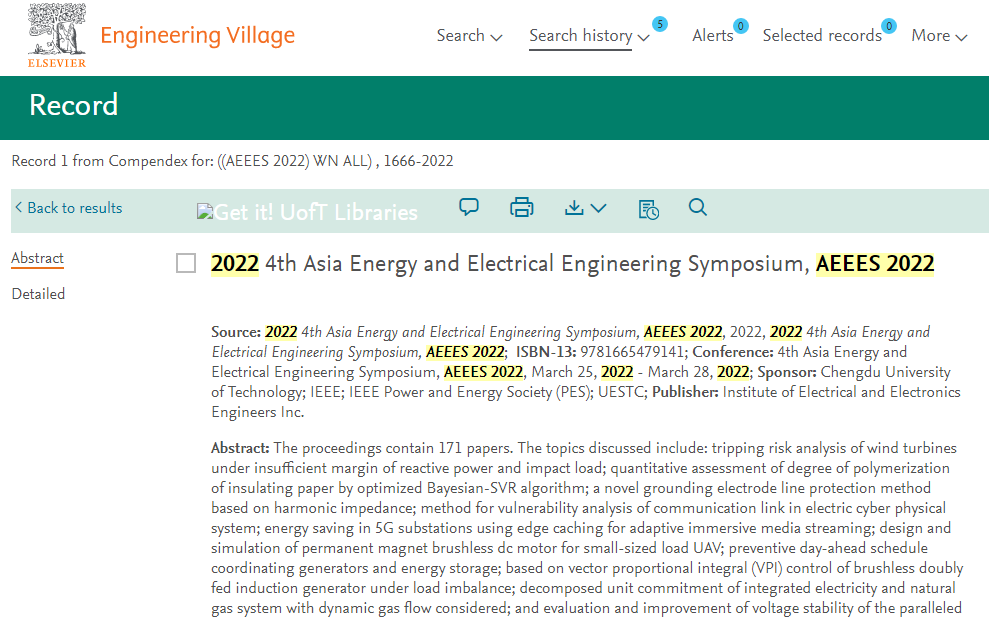
Task: Click the 'Abstract:' label in record body
Action: (x=240, y=448)
